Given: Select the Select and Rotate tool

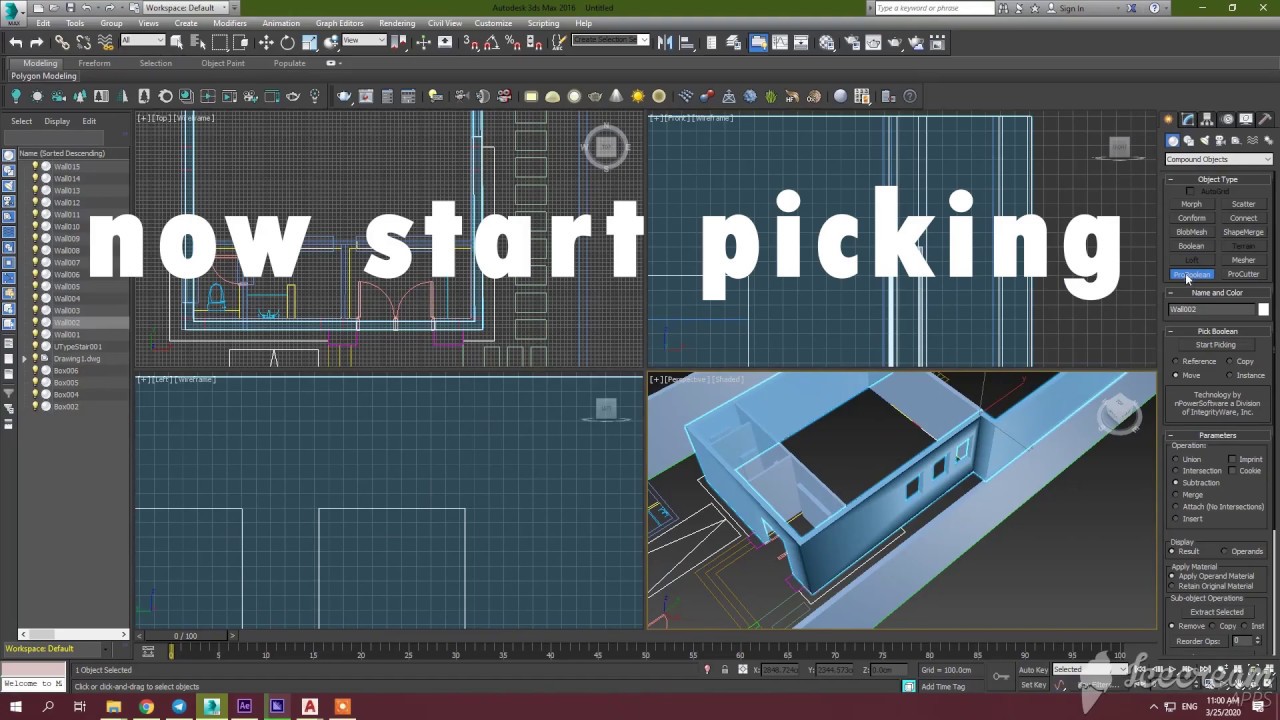Looking at the screenshot, I should point(288,42).
